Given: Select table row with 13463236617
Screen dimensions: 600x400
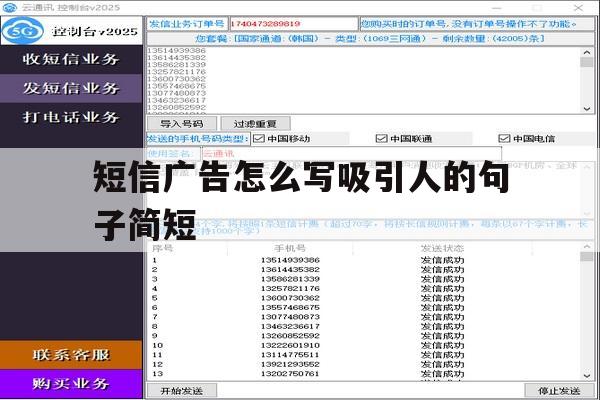Looking at the screenshot, I should (364, 327).
